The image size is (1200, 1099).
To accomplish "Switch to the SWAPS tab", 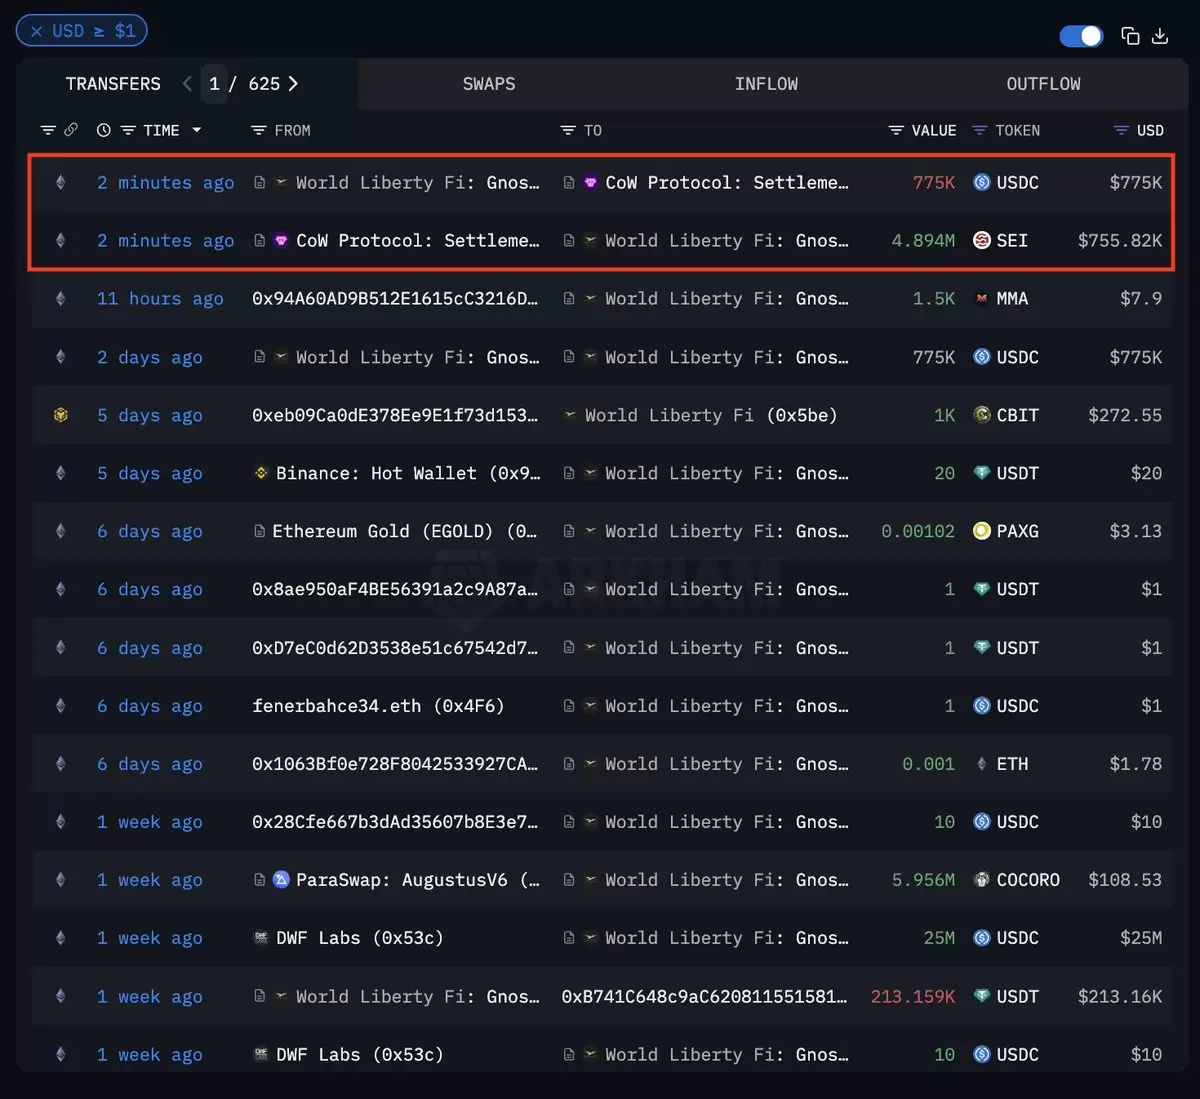I will click(x=489, y=84).
